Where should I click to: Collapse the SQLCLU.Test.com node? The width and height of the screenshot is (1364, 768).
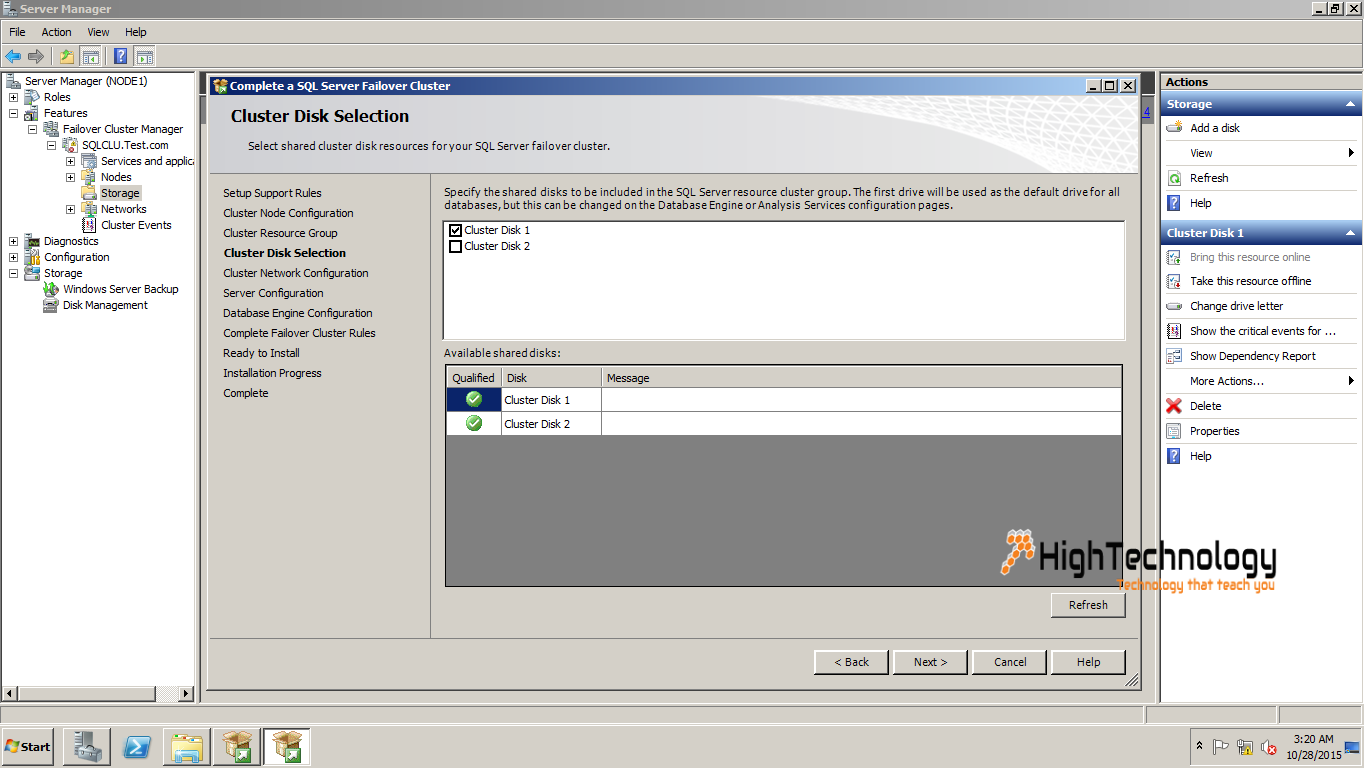coord(51,145)
